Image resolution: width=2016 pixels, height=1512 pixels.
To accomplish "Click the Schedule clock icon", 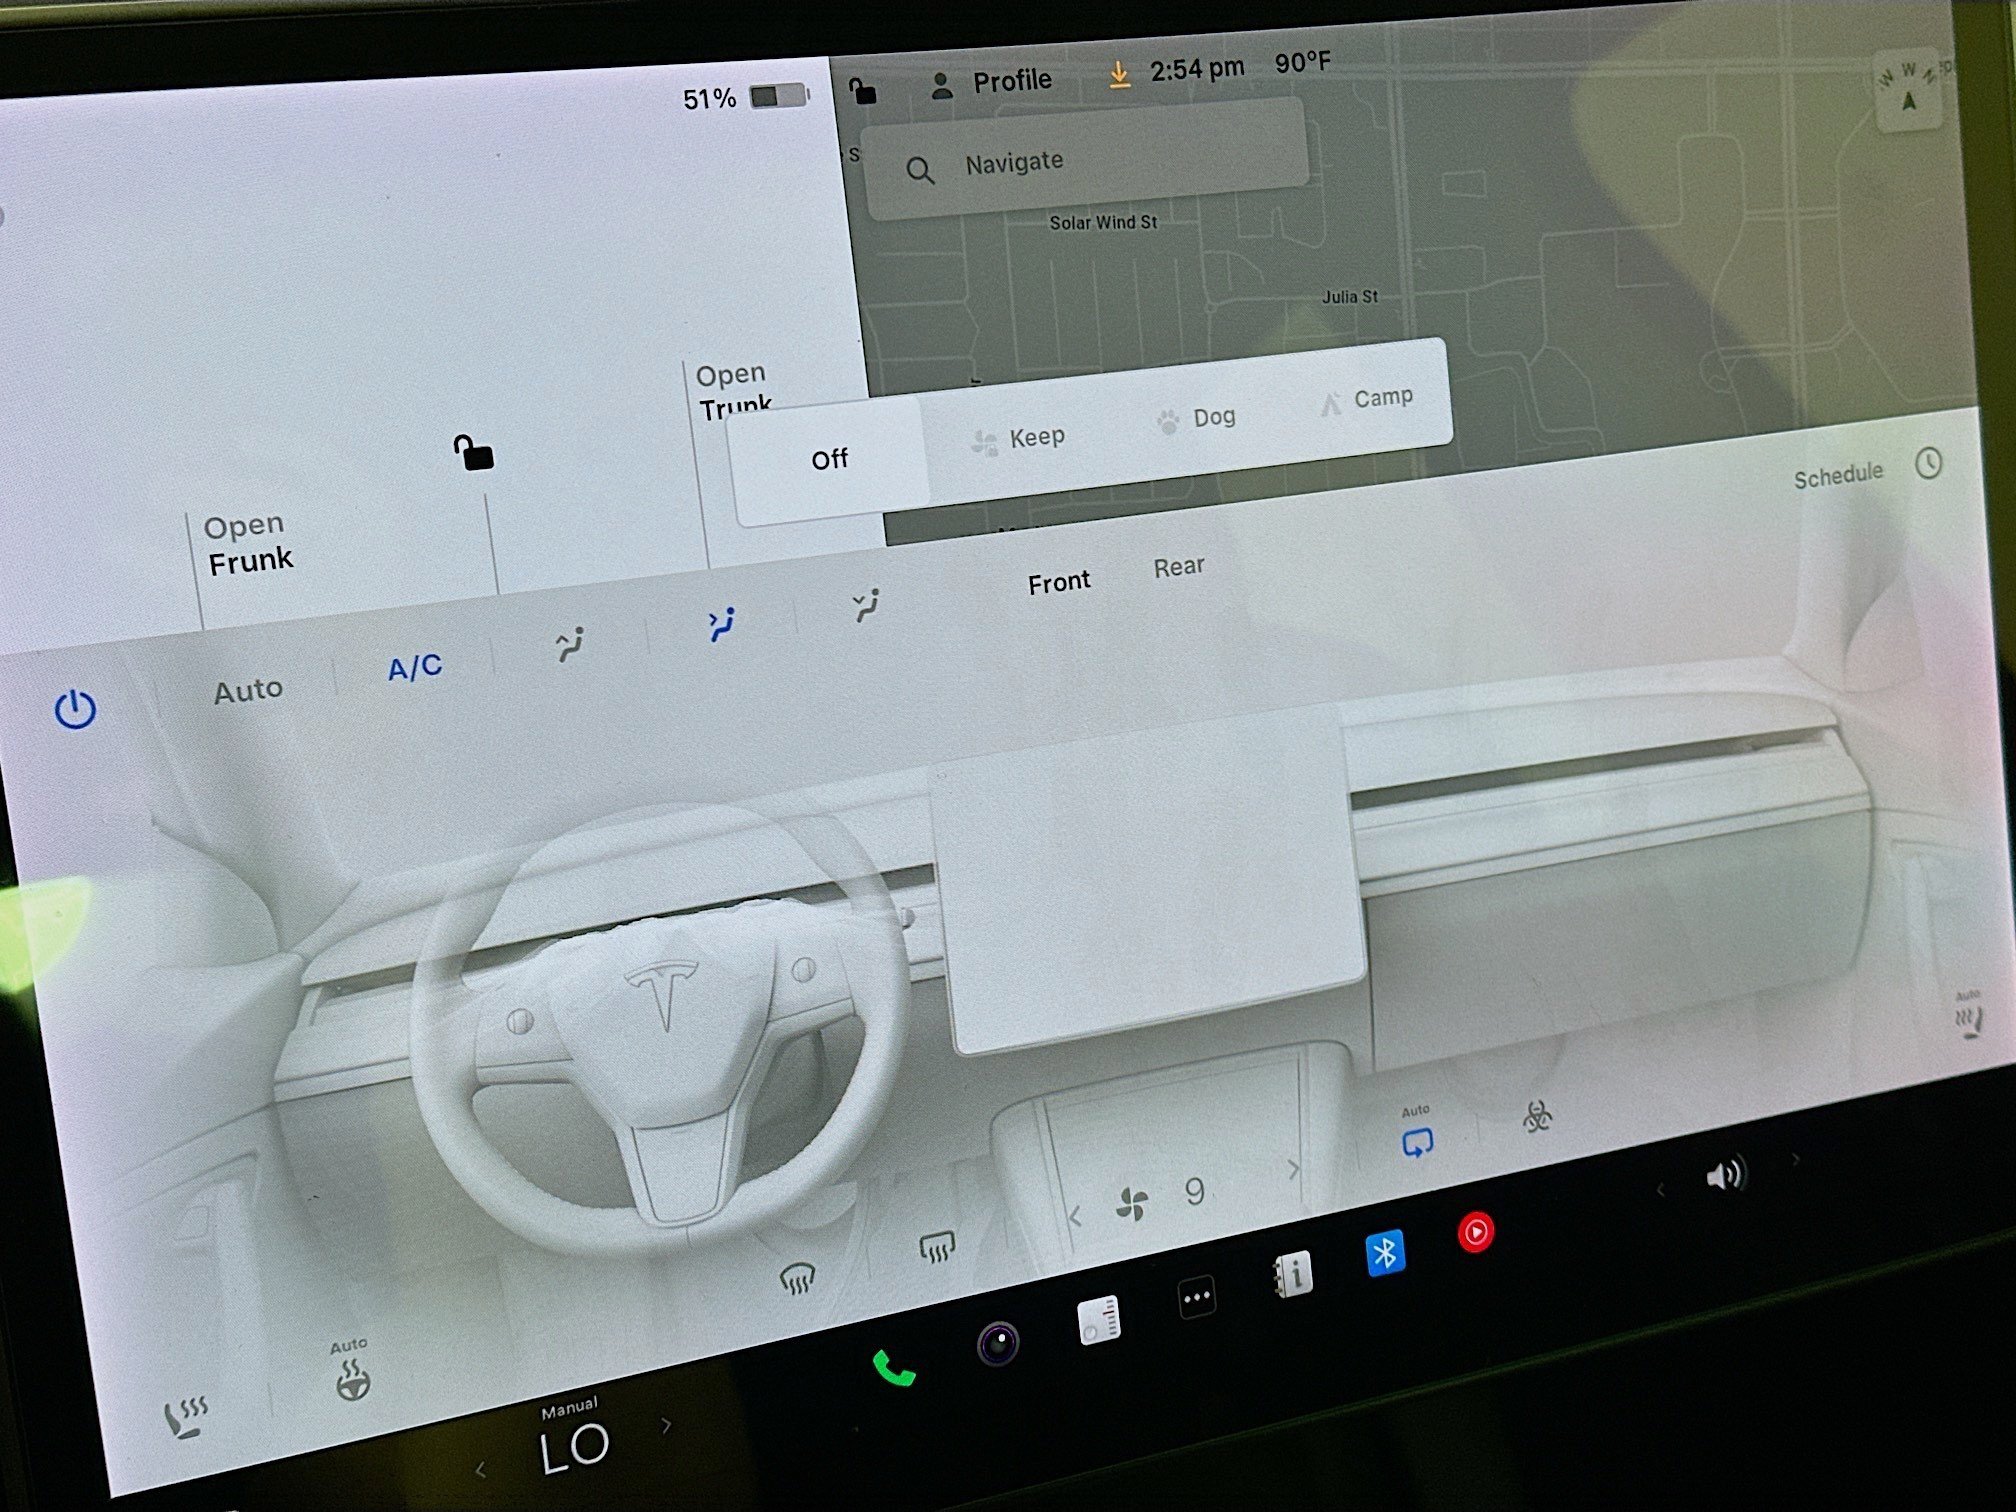I will pyautogui.click(x=1929, y=463).
